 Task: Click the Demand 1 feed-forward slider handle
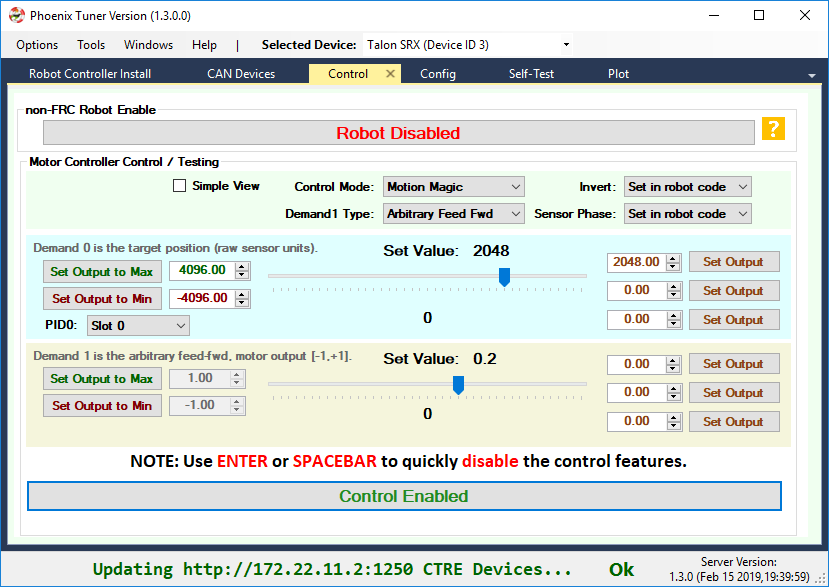[x=458, y=386]
